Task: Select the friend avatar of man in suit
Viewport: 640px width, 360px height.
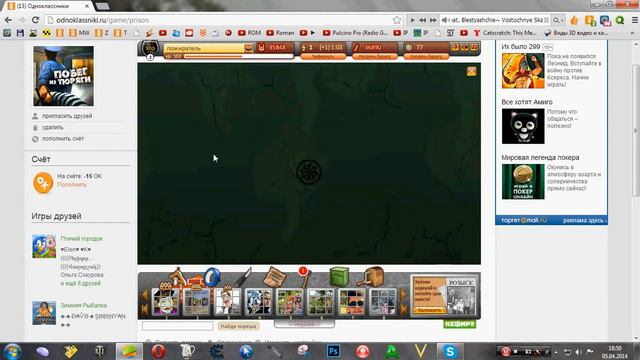Action: 227,301
